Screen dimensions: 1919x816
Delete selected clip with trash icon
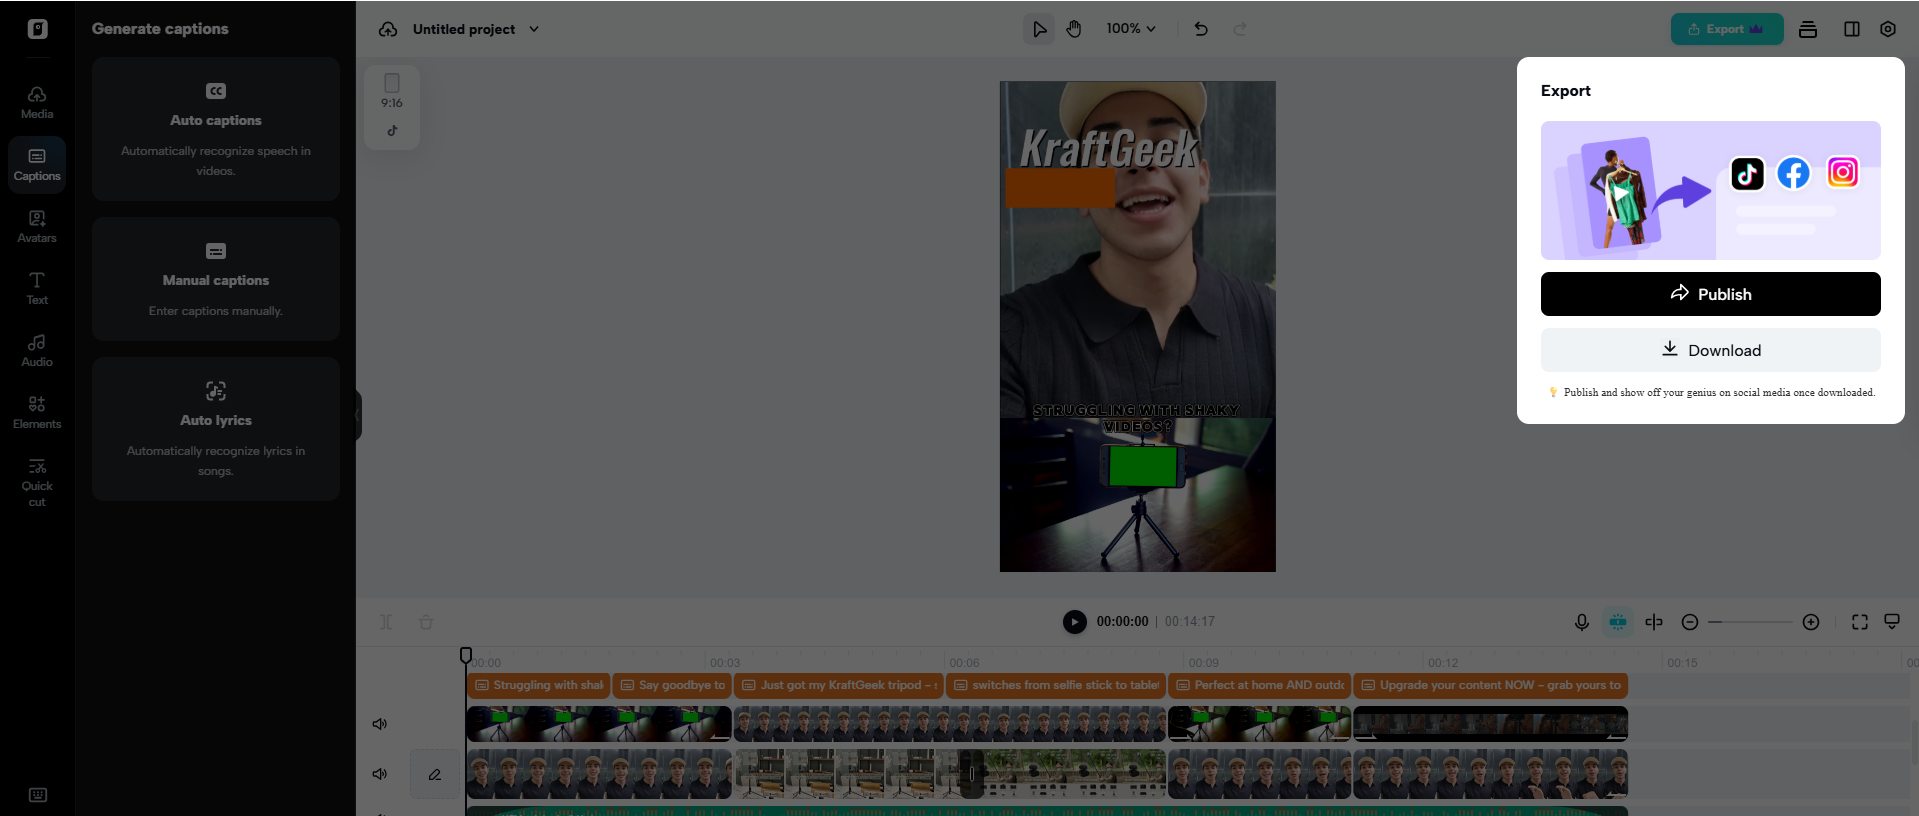point(426,622)
